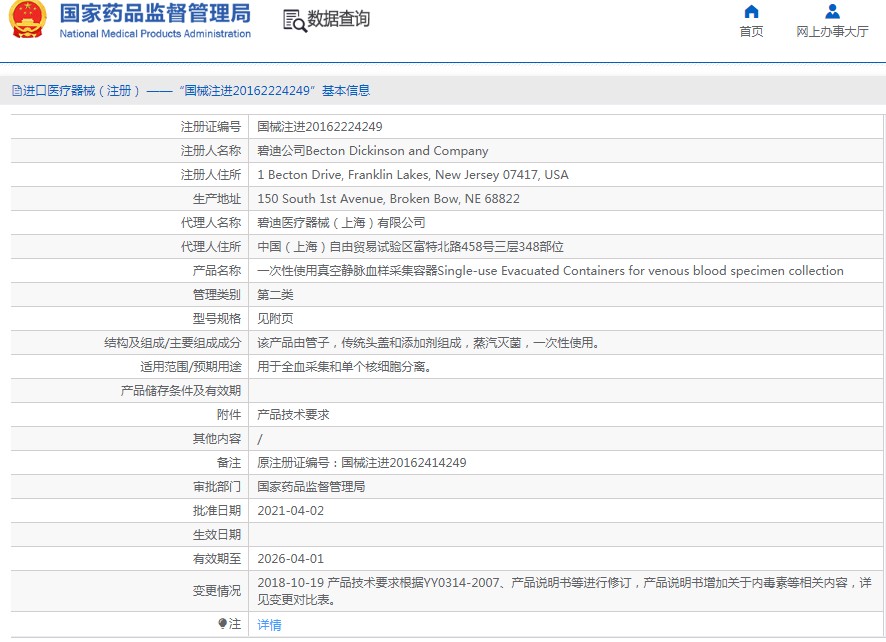
Task: Click the 注册人名称 label
Action: point(211,151)
